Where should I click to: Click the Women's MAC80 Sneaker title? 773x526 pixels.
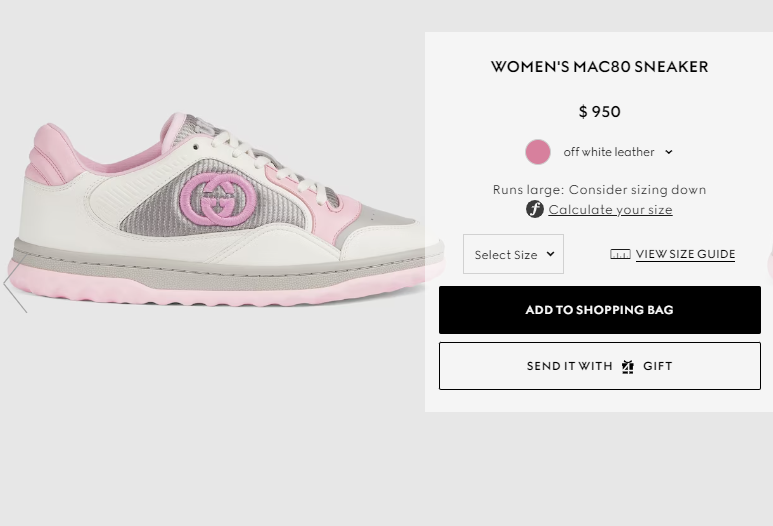[599, 67]
